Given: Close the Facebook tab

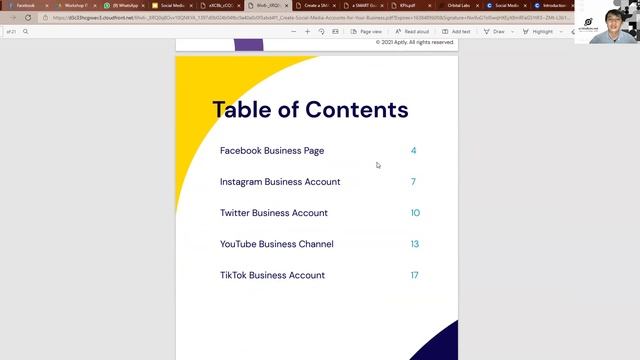Looking at the screenshot, I should tap(47, 6).
